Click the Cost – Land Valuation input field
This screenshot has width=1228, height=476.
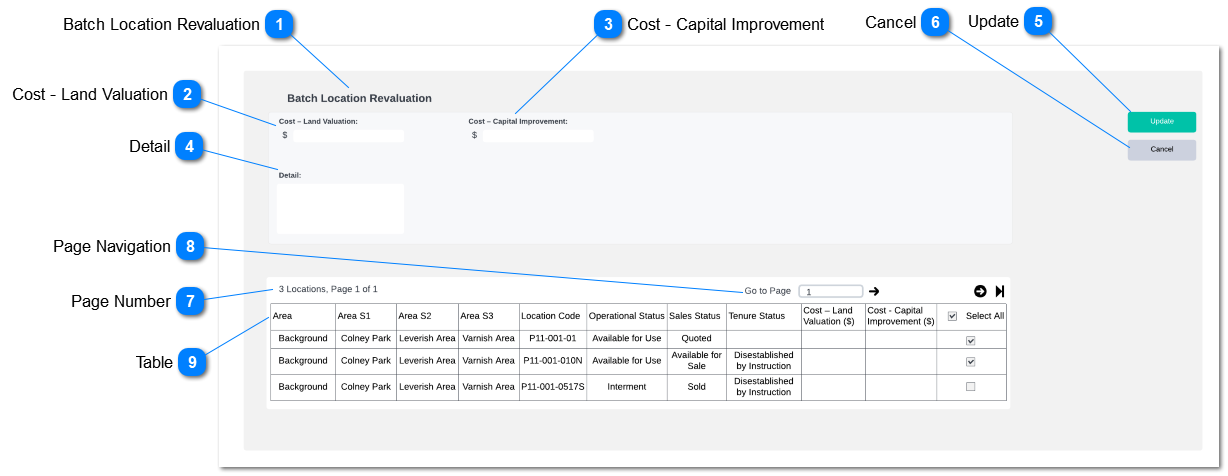(x=348, y=136)
